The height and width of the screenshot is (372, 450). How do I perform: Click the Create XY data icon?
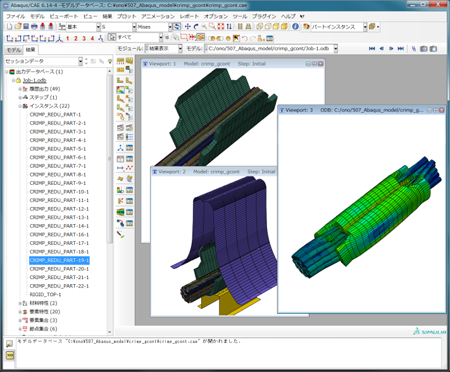tap(120, 159)
